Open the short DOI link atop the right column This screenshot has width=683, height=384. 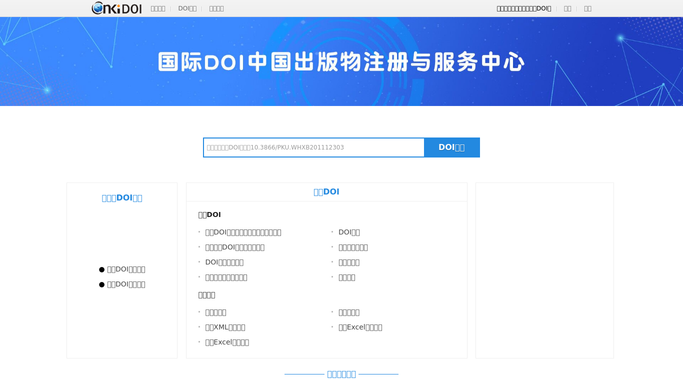(349, 232)
